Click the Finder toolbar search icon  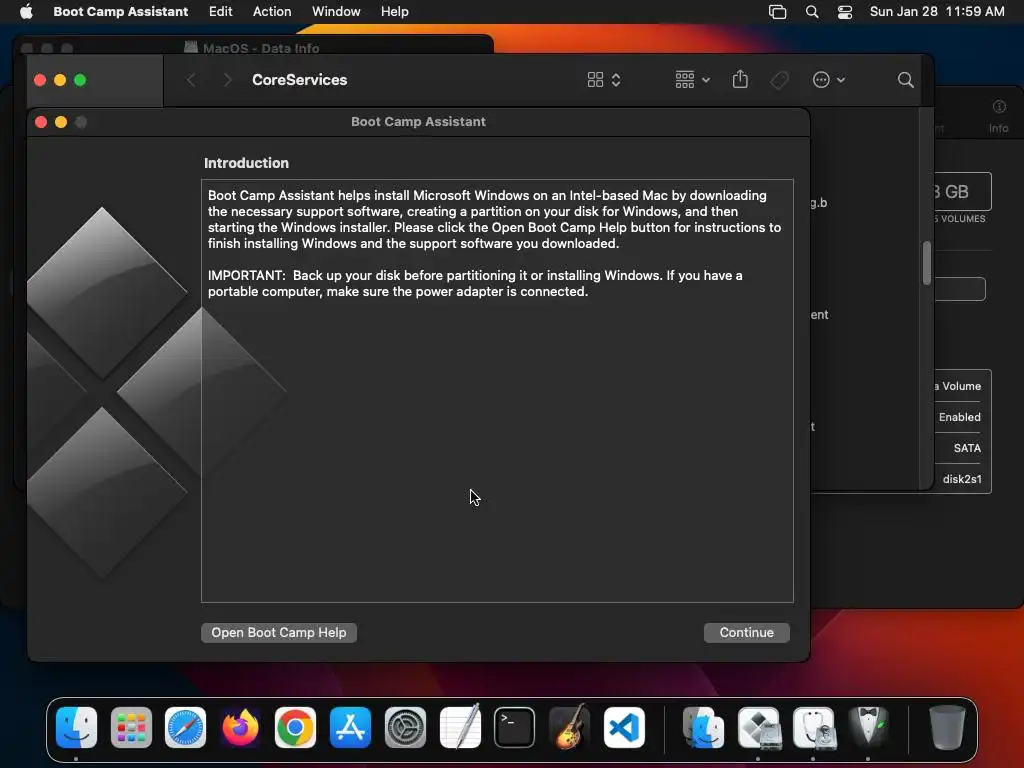(905, 80)
